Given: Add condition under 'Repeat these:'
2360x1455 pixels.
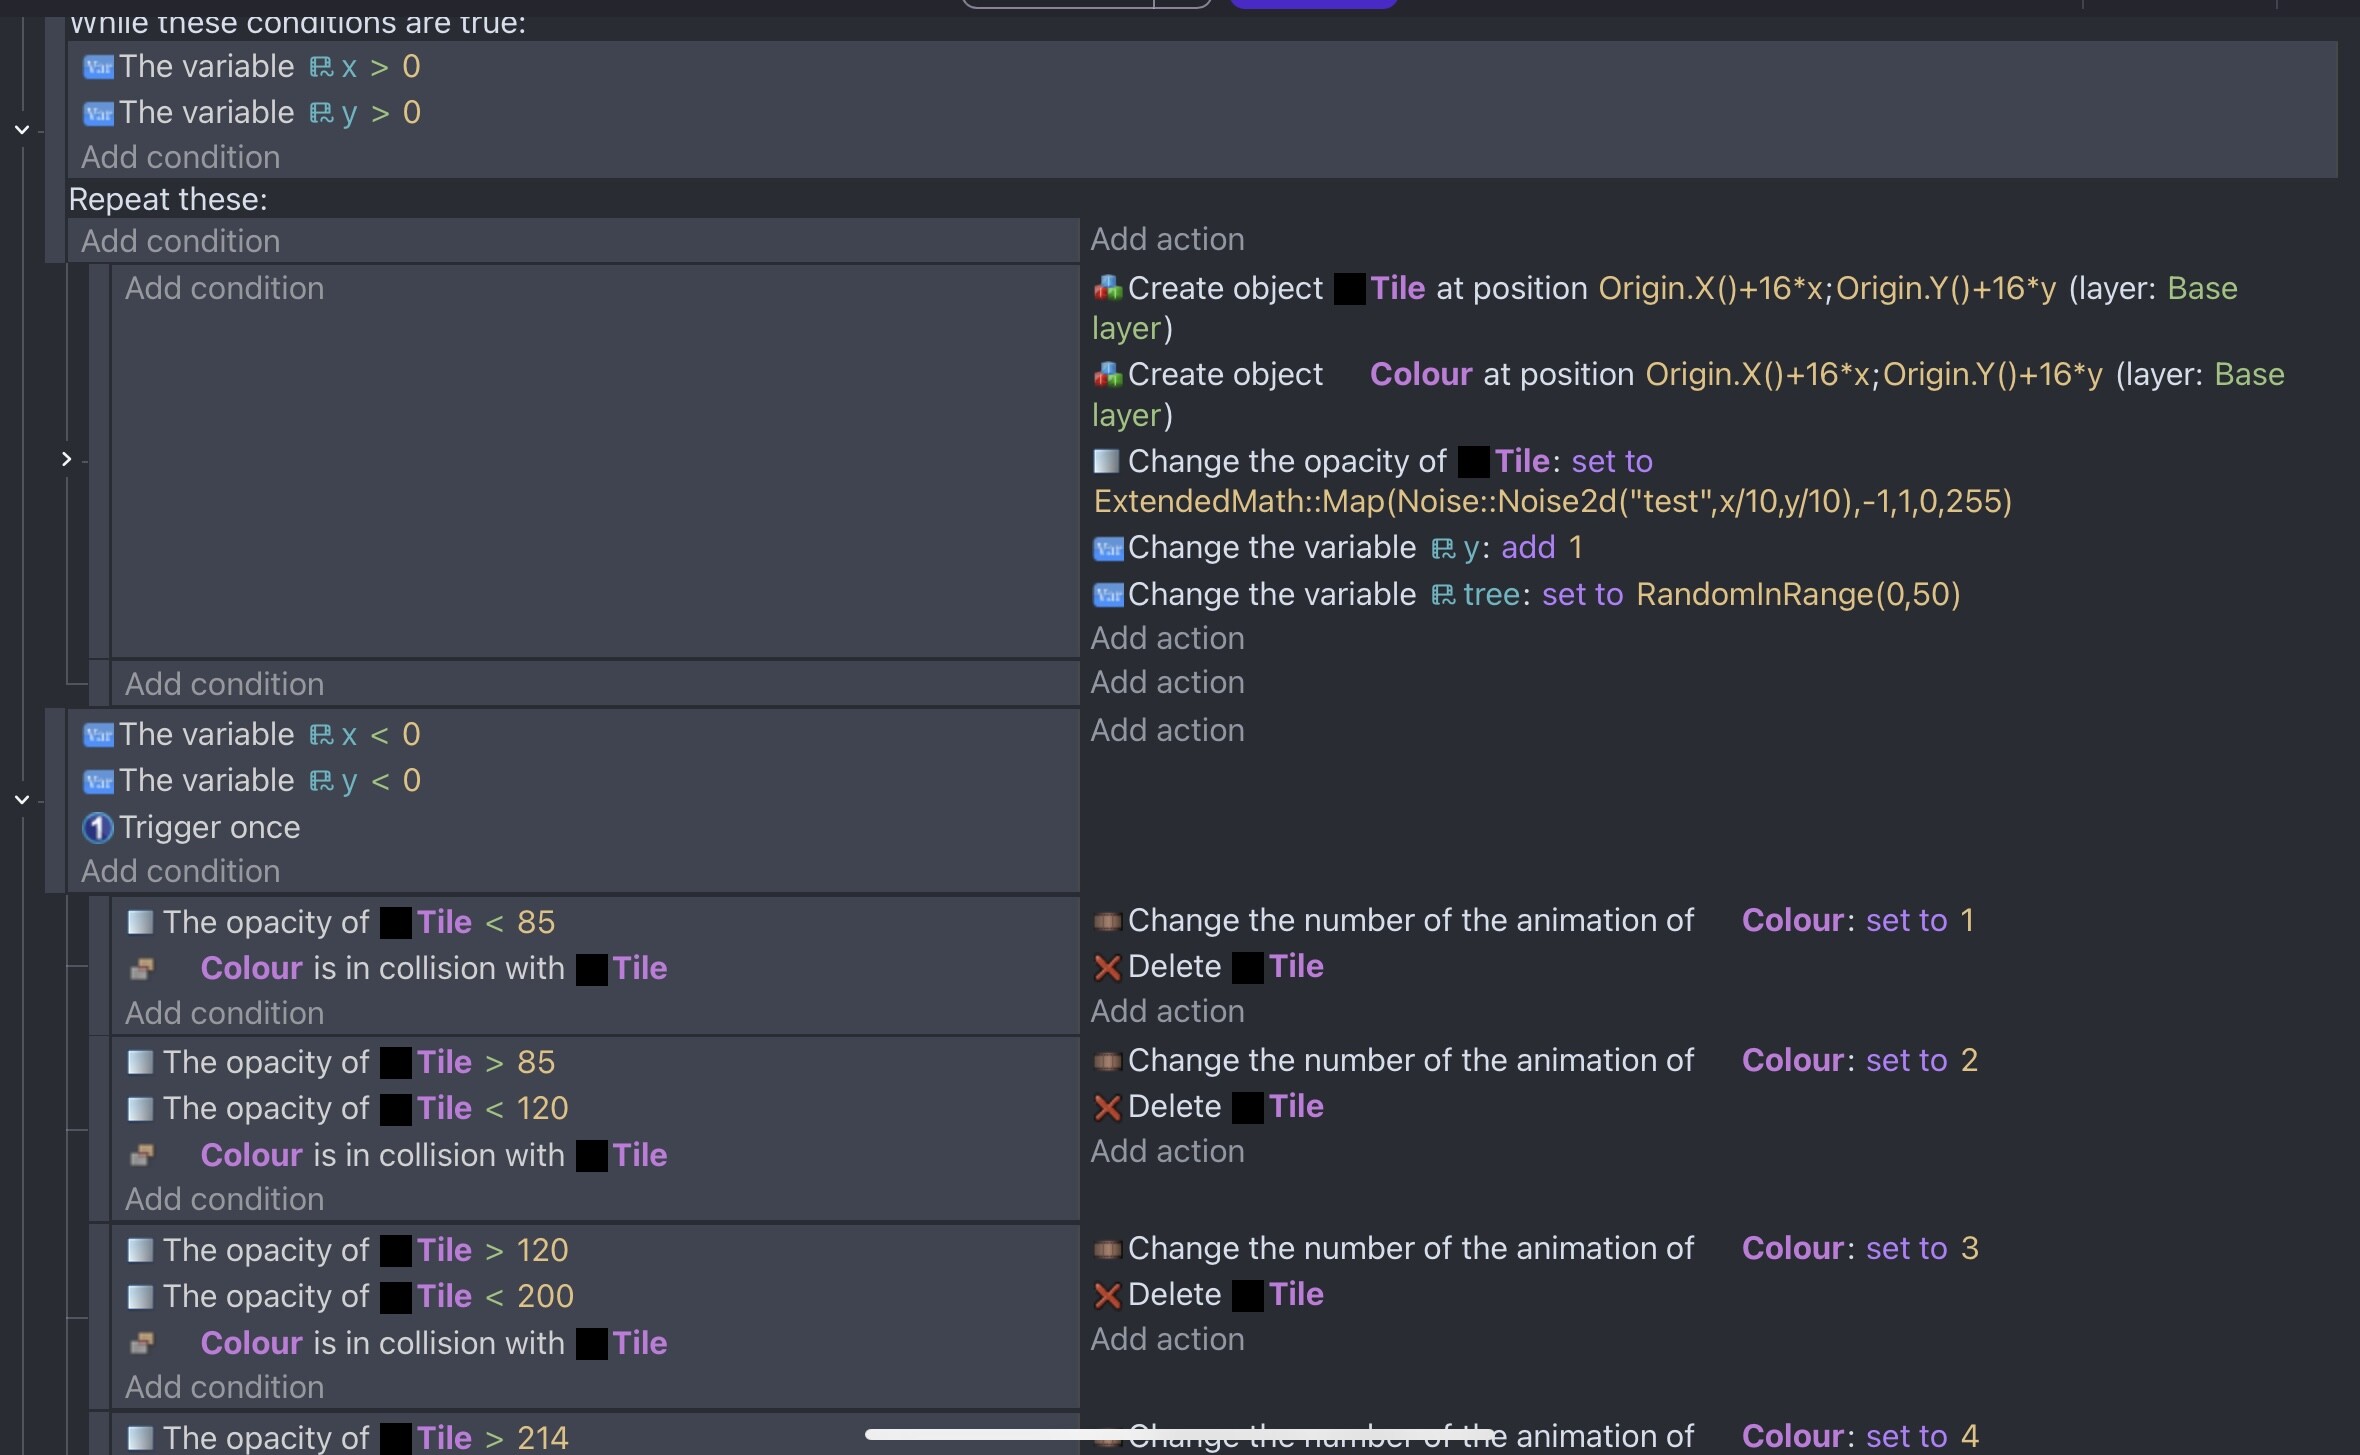Looking at the screenshot, I should (181, 241).
